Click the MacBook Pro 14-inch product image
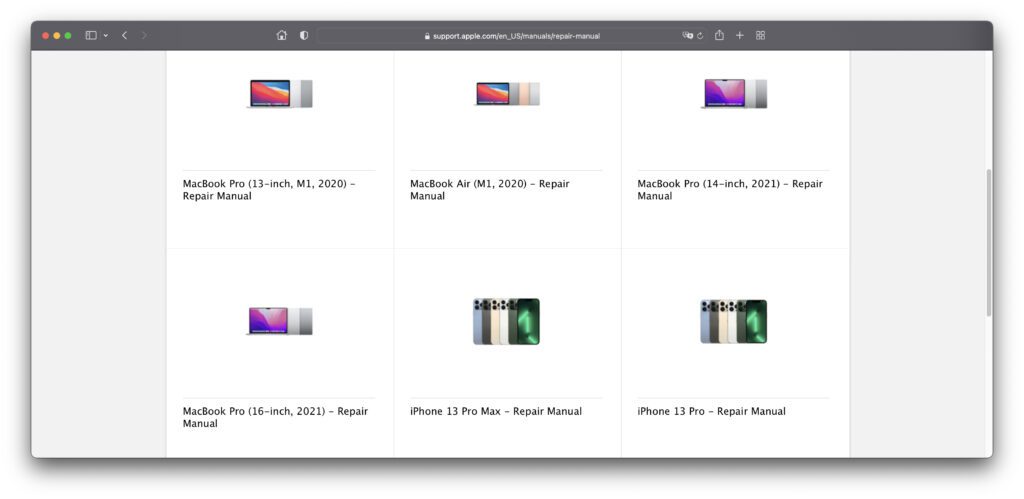 coord(734,93)
